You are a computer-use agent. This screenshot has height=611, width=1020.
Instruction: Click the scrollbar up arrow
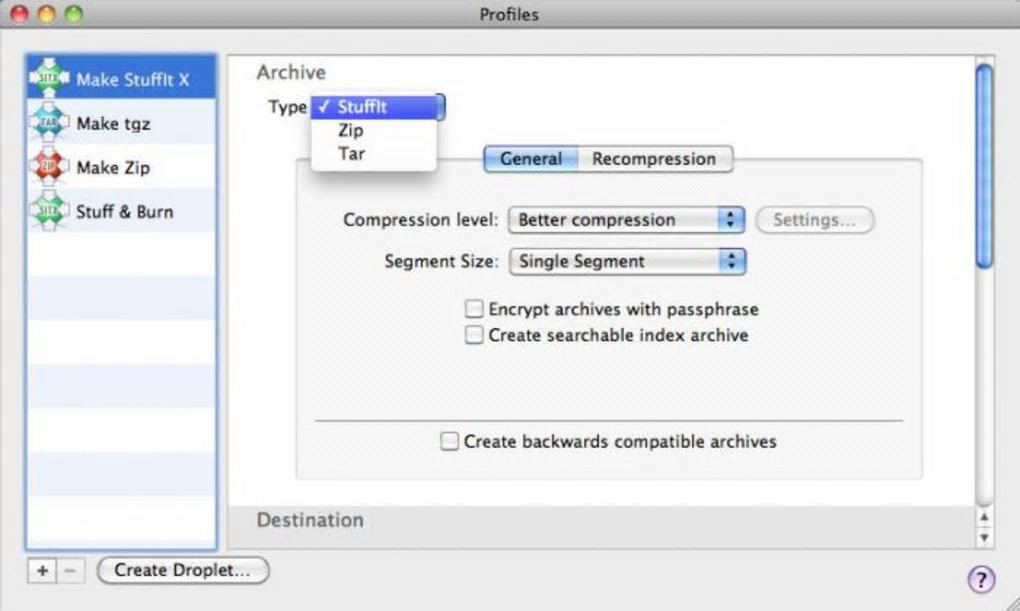coord(984,517)
